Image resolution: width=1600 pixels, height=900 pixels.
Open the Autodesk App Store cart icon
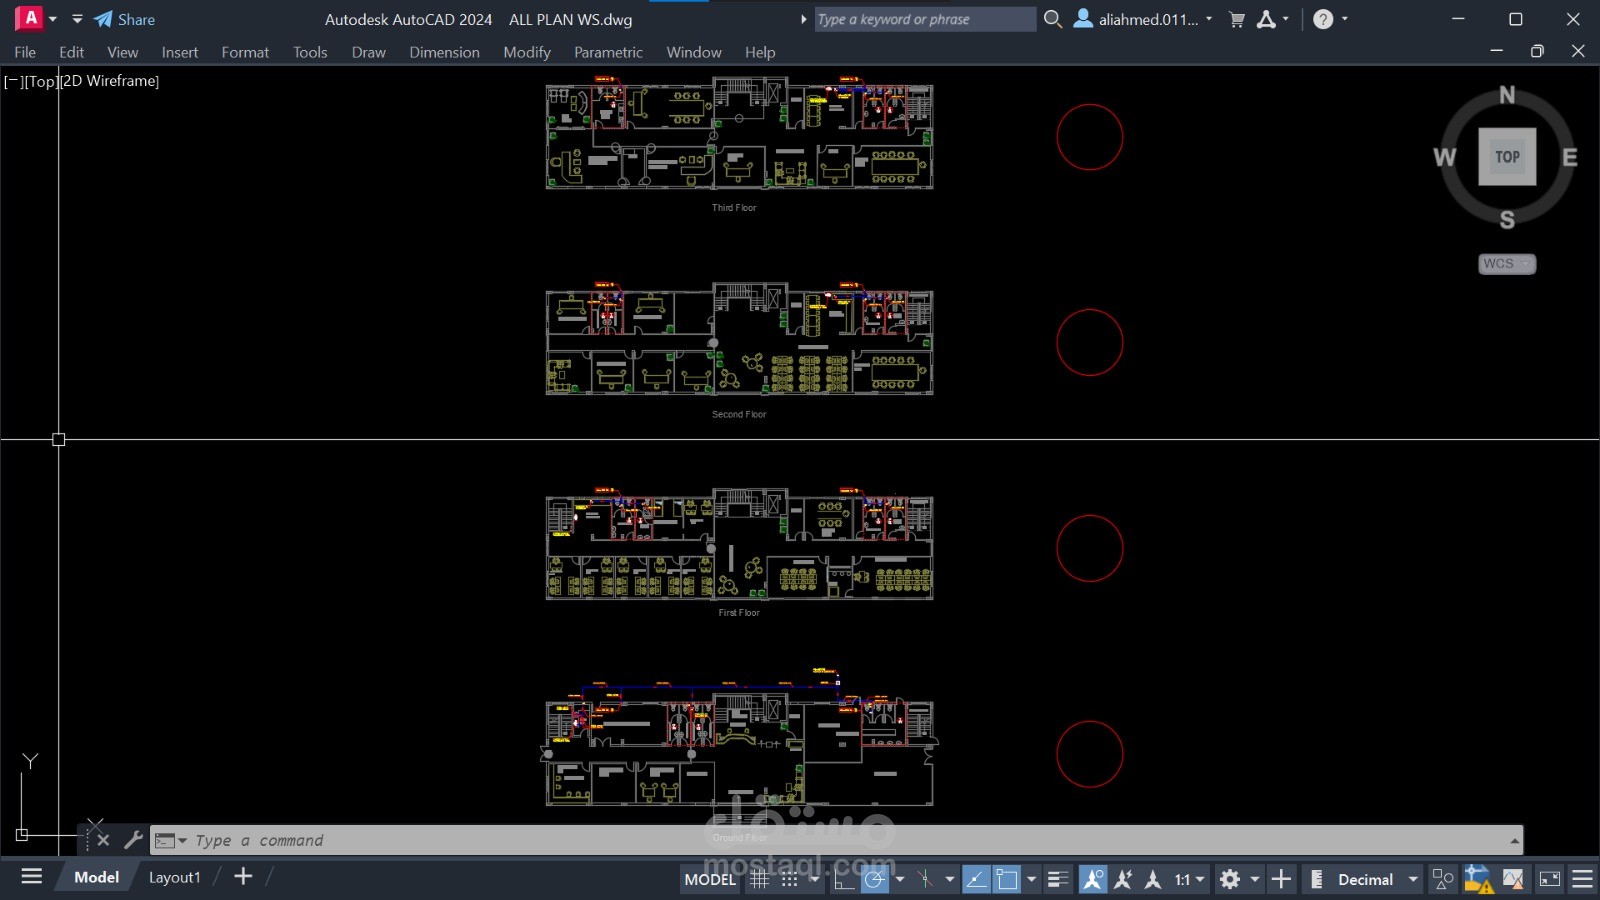pyautogui.click(x=1237, y=19)
